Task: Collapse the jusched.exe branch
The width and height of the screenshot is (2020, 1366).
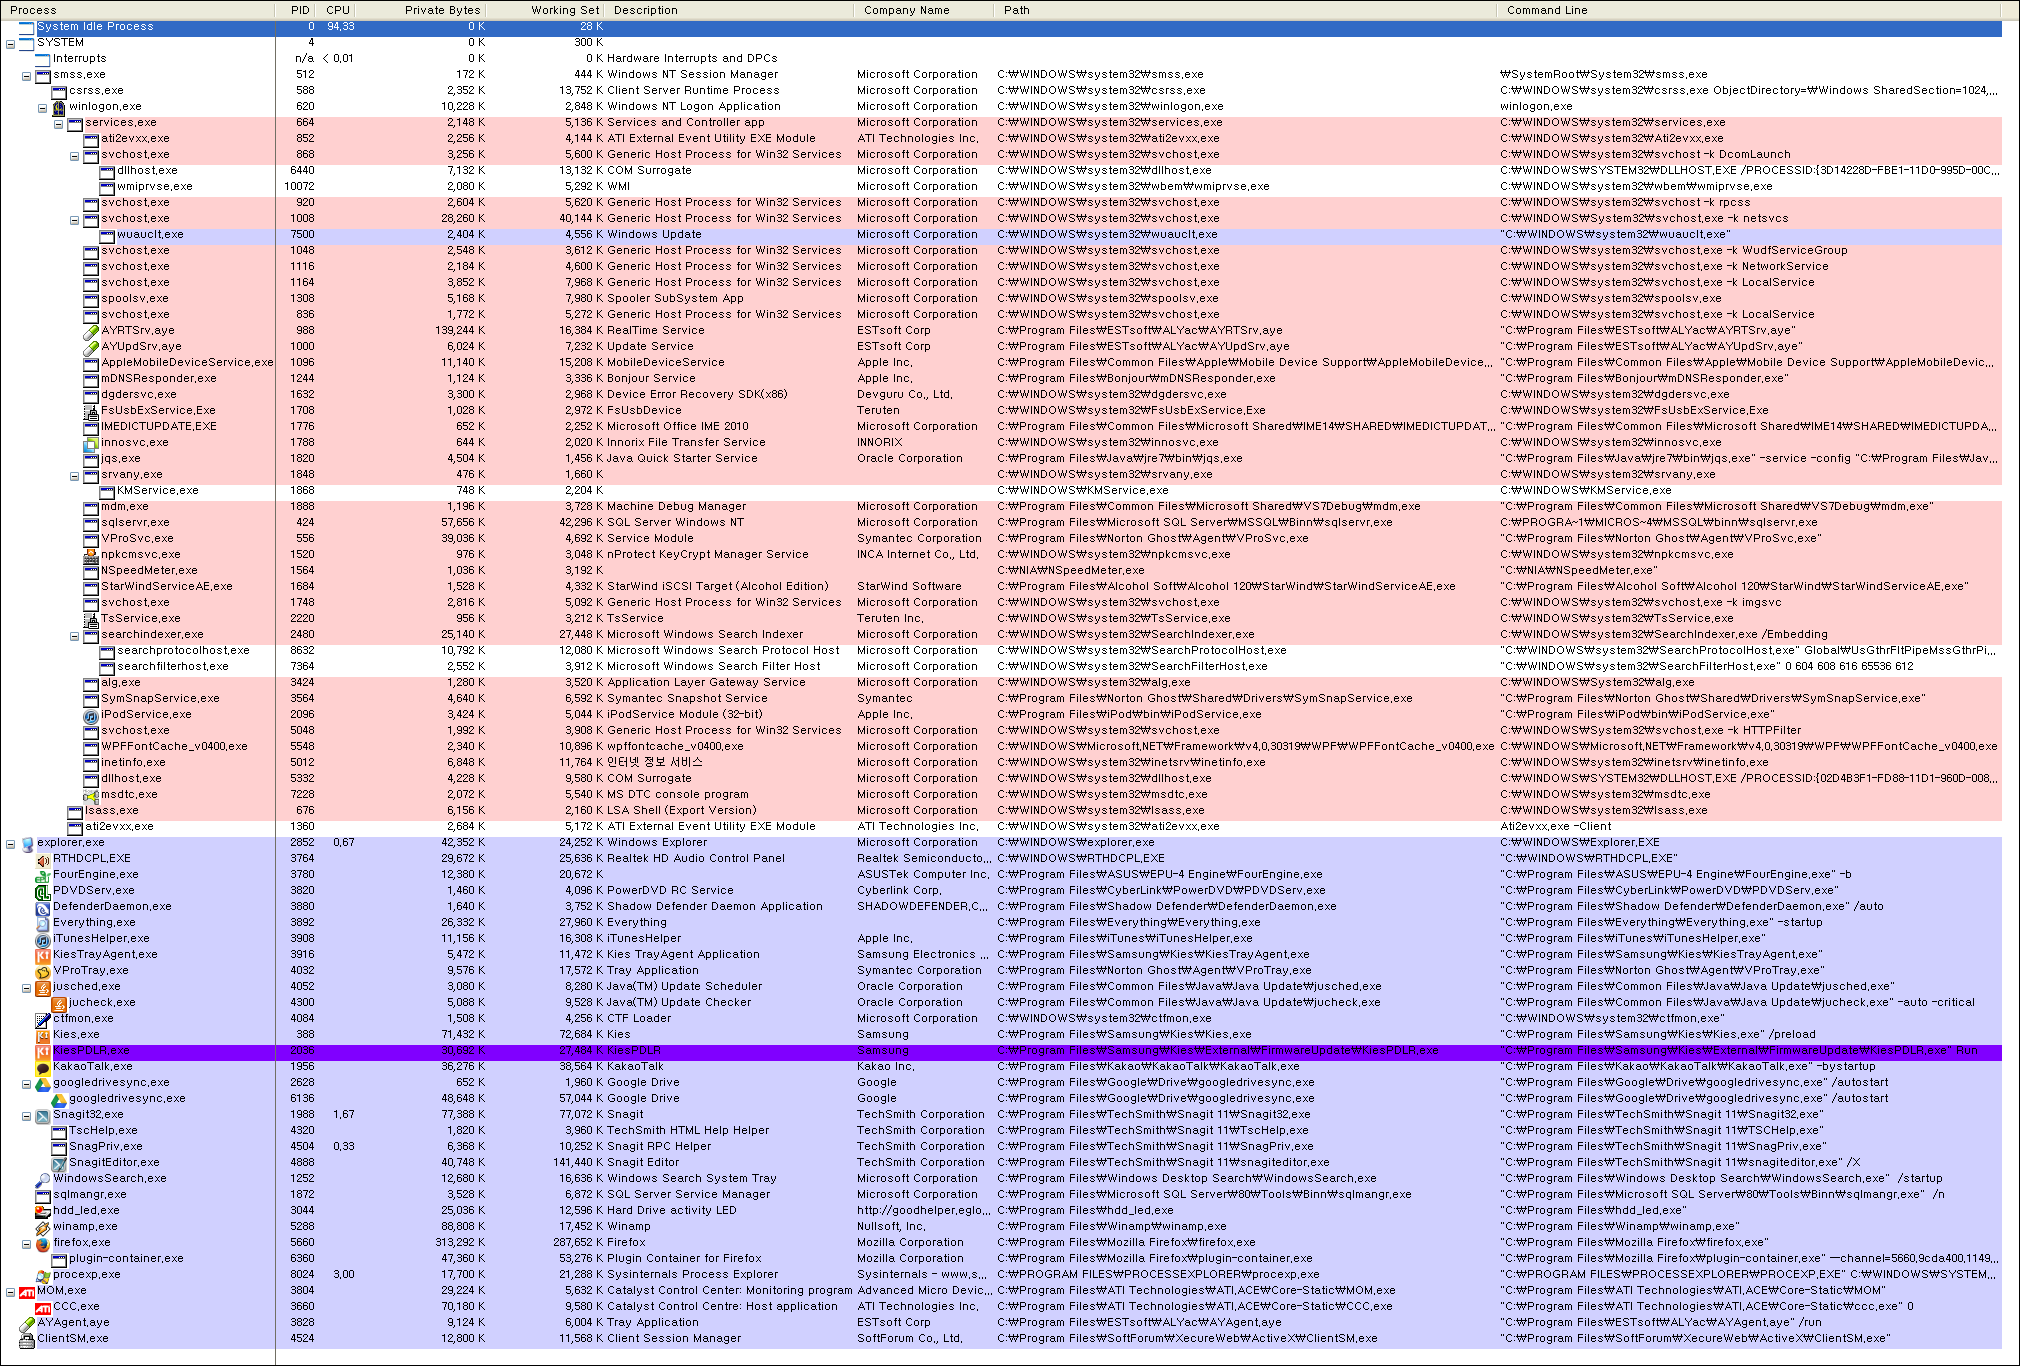Action: click(x=27, y=987)
